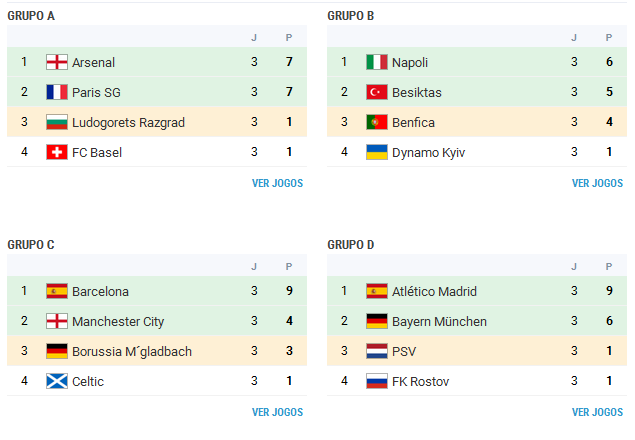The height and width of the screenshot is (440, 635).
Task: Click the Turkey flag next to Besiktas
Action: point(377,92)
